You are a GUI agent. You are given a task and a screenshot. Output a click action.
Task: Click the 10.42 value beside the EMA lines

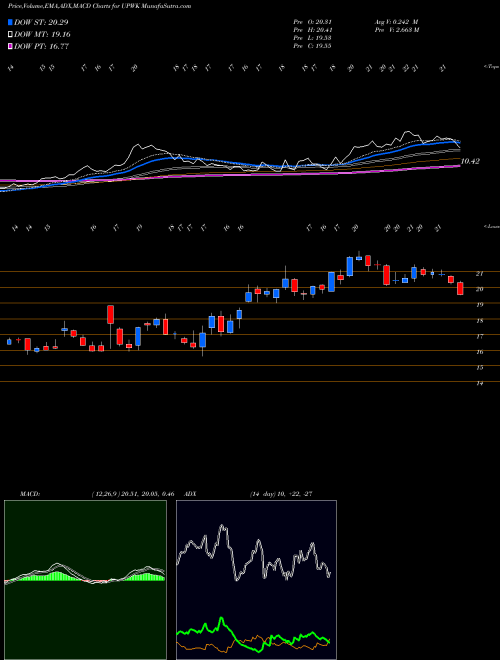coord(470,161)
